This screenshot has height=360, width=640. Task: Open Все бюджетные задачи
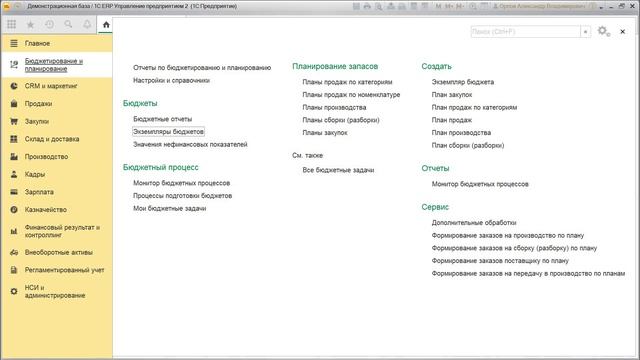[338, 170]
